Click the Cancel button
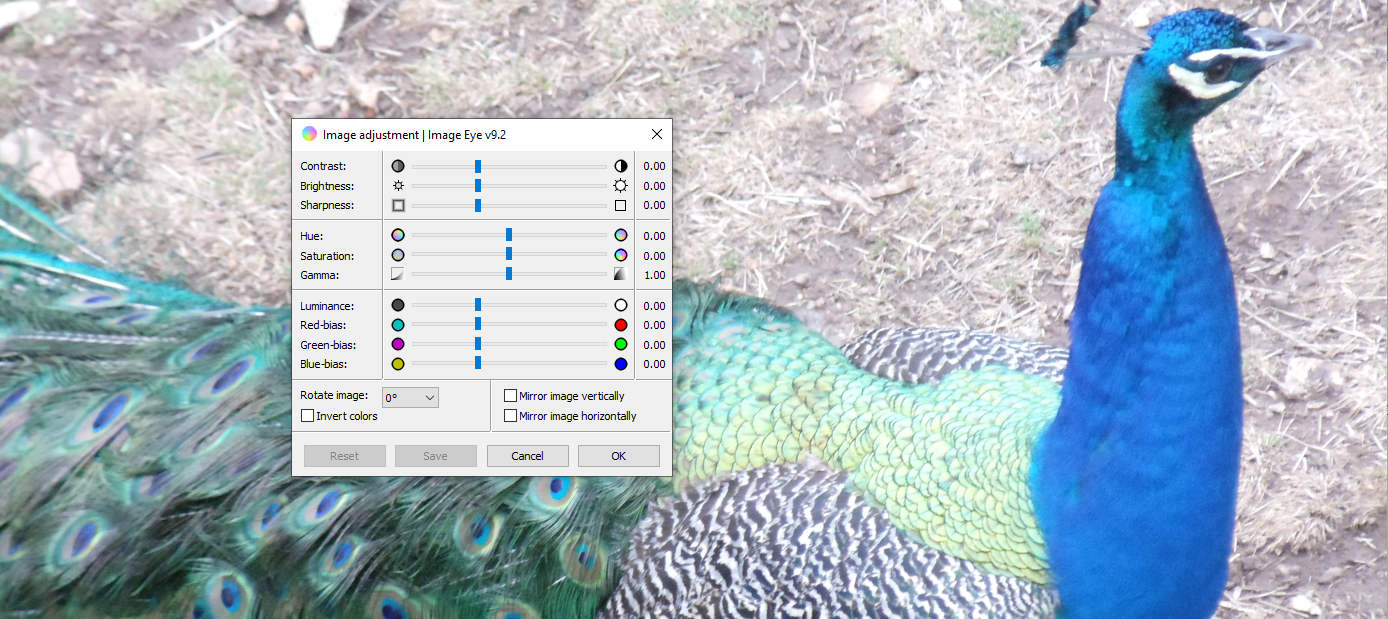 click(528, 456)
